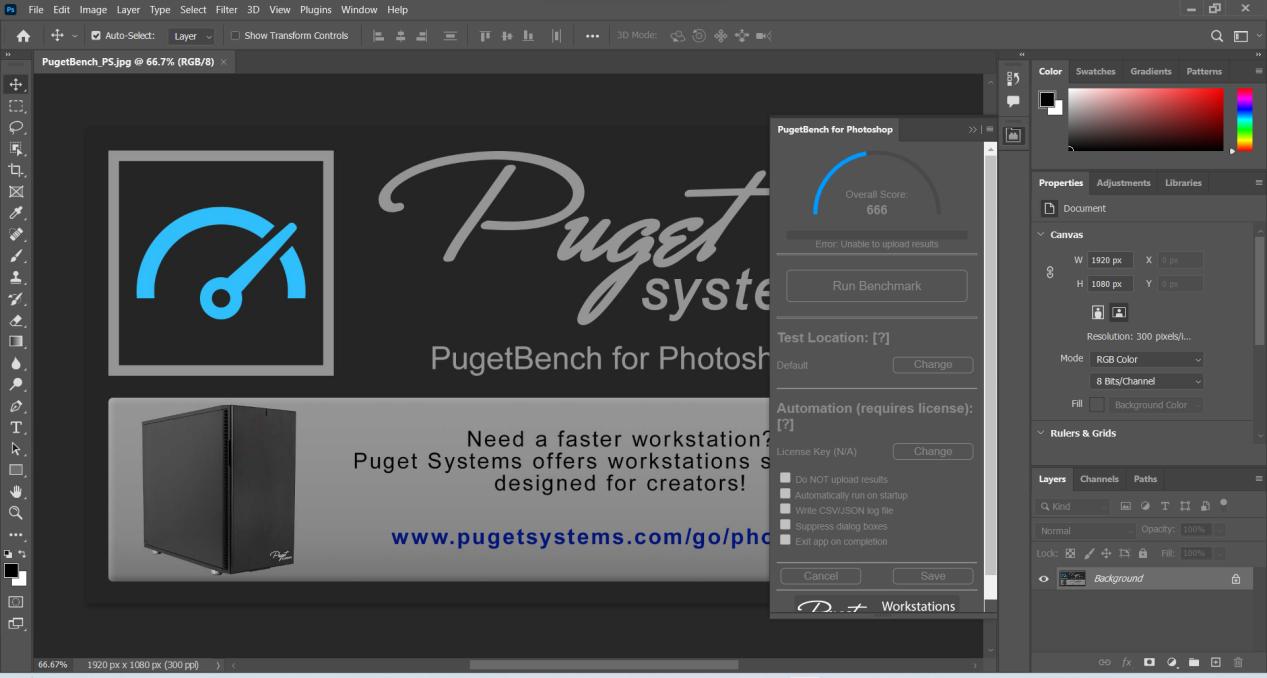The height and width of the screenshot is (678, 1267).
Task: Click Change button for Test Location
Action: coord(932,365)
